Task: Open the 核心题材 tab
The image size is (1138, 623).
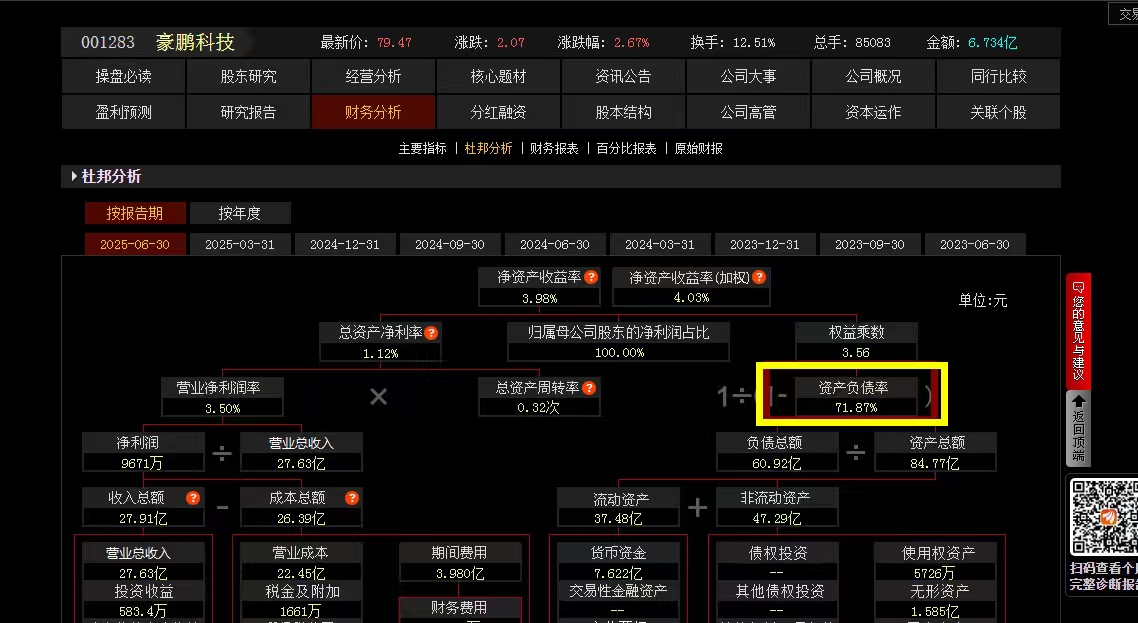Action: click(x=499, y=76)
